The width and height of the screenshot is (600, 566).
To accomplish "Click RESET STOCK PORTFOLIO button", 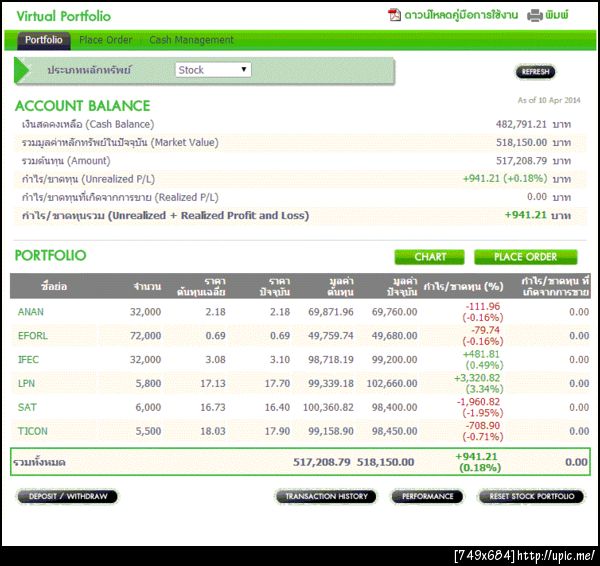I will point(532,496).
